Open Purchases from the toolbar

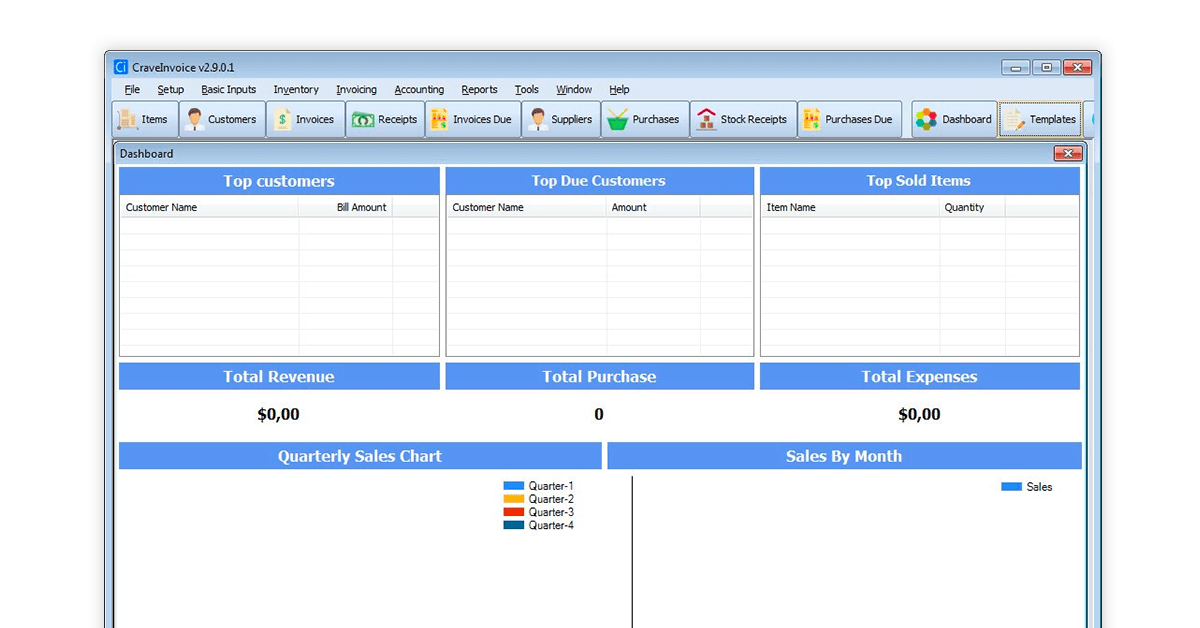(645, 119)
